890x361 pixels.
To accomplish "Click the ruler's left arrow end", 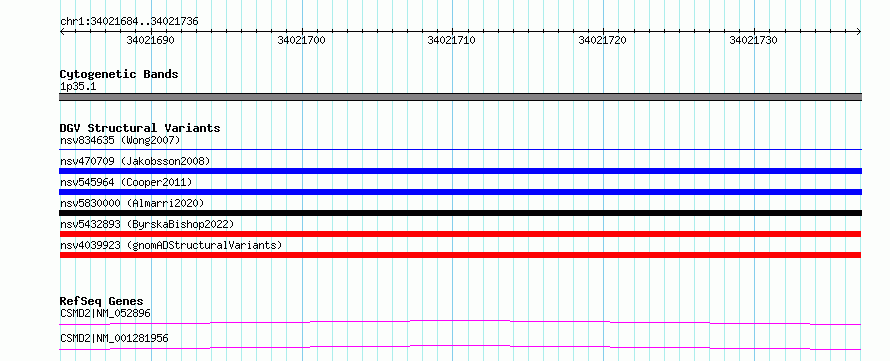I will pyautogui.click(x=62, y=32).
